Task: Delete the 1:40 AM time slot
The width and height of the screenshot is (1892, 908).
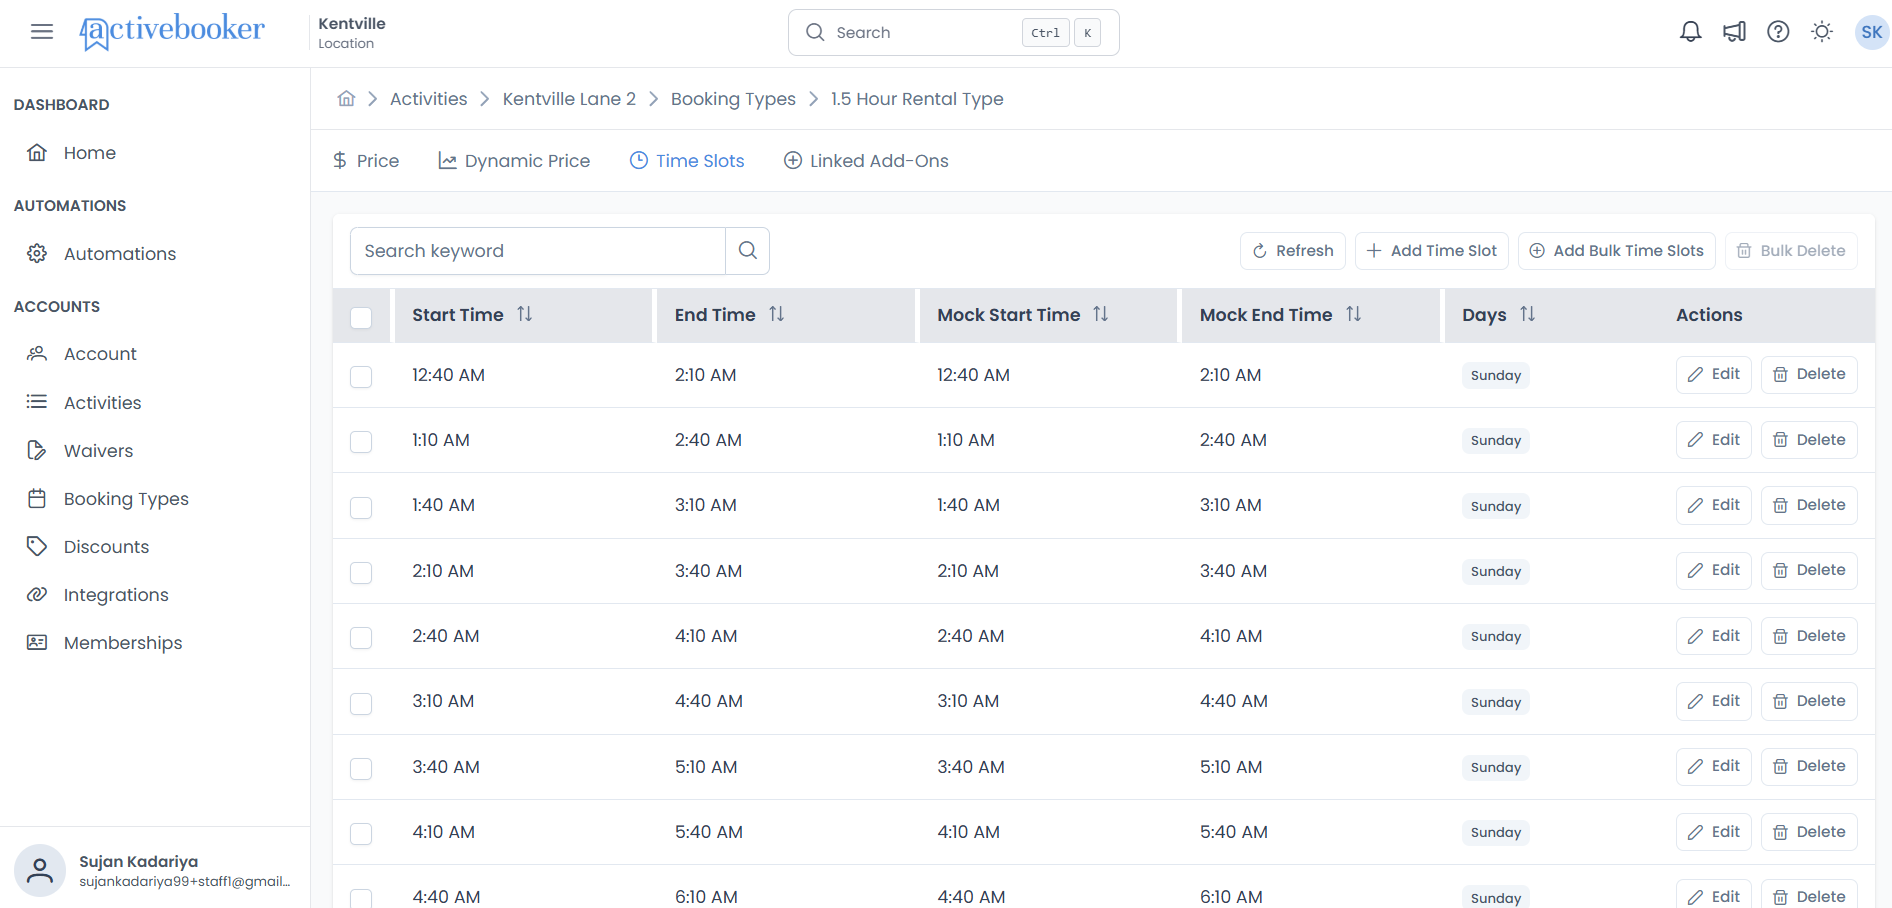Action: pos(1808,505)
